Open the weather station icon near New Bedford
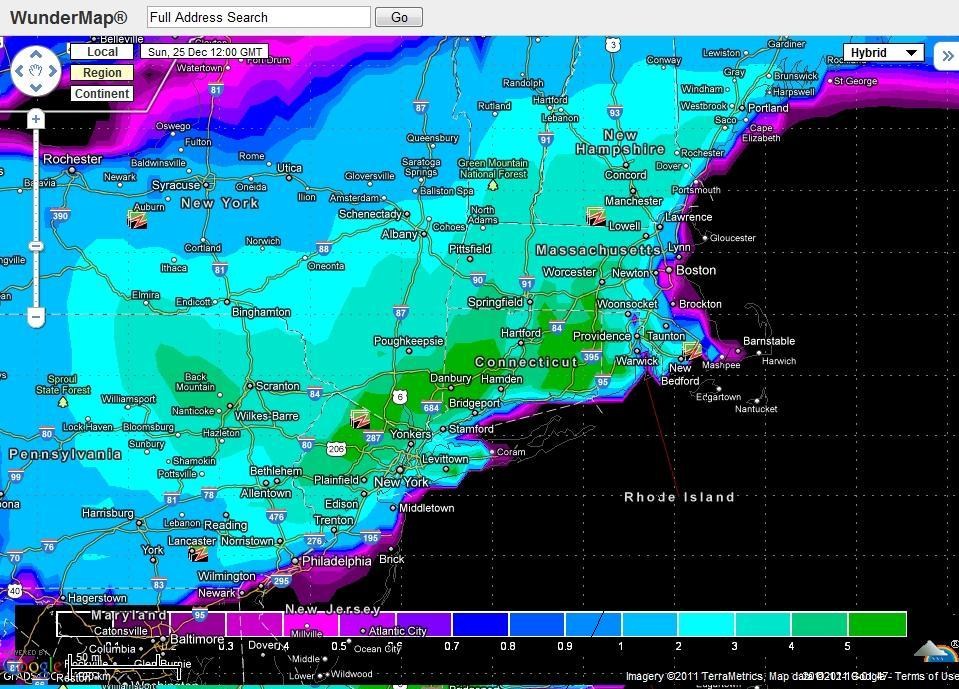 click(x=692, y=352)
